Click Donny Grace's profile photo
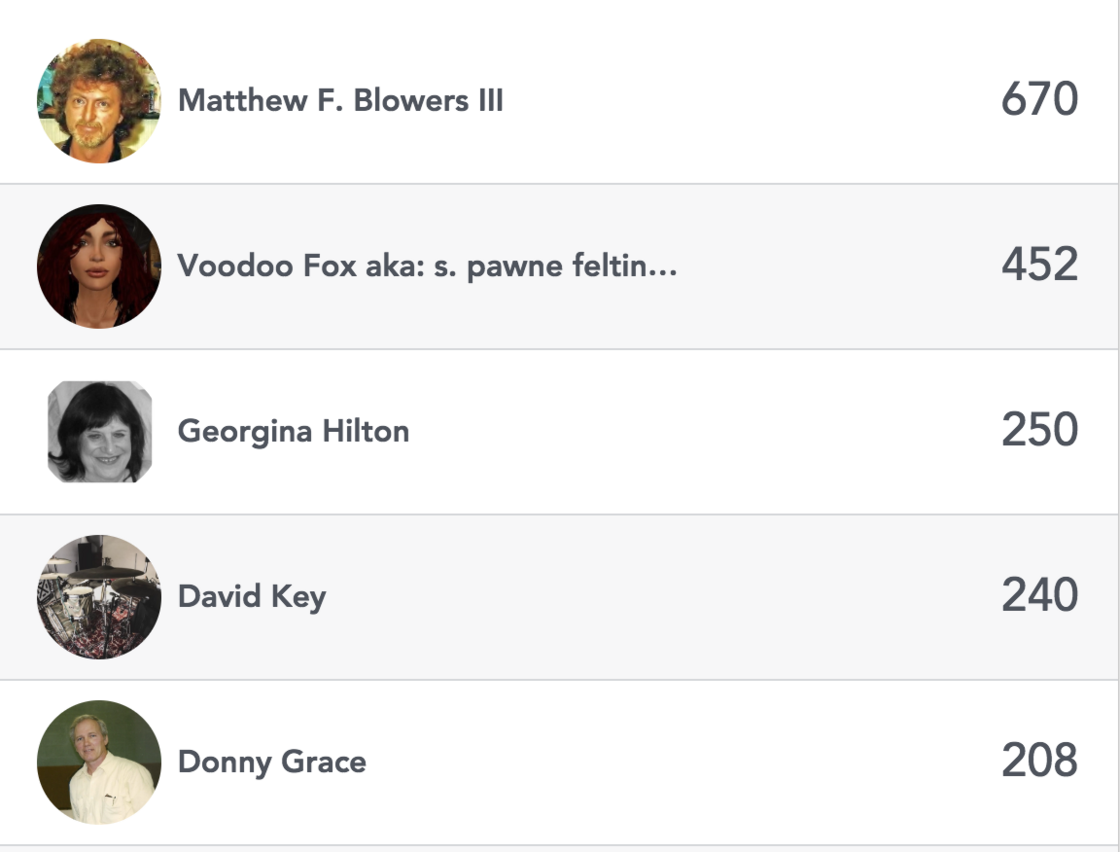 coord(99,762)
